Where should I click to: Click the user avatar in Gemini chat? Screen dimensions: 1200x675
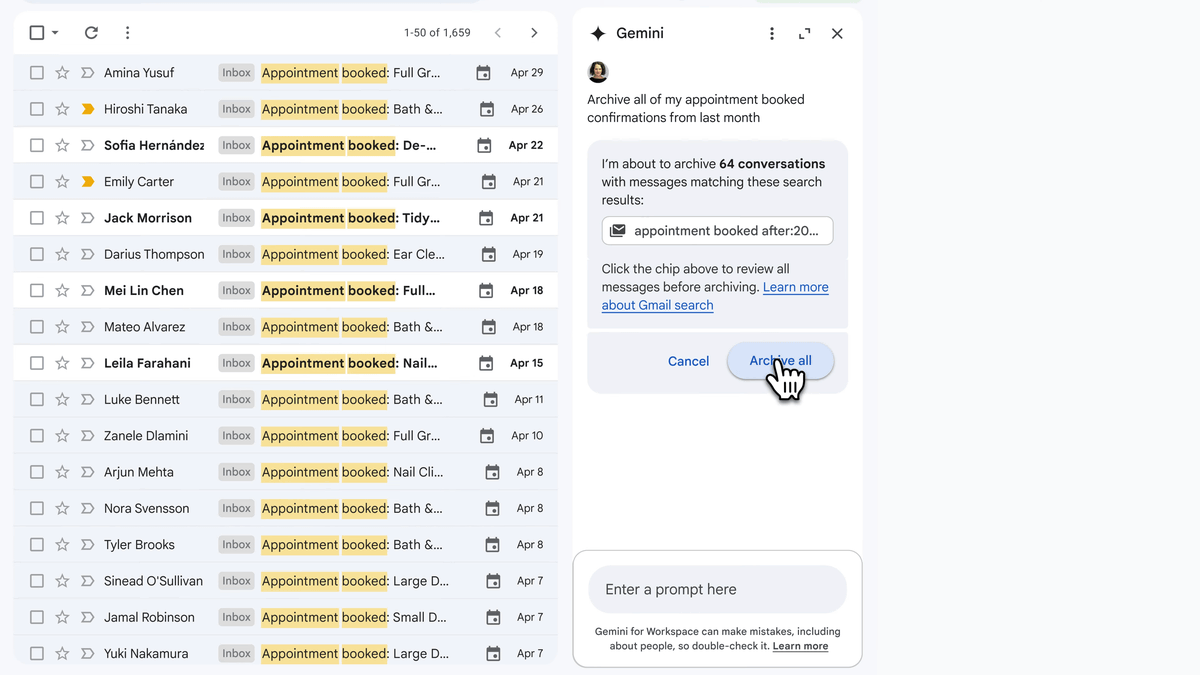(x=598, y=72)
